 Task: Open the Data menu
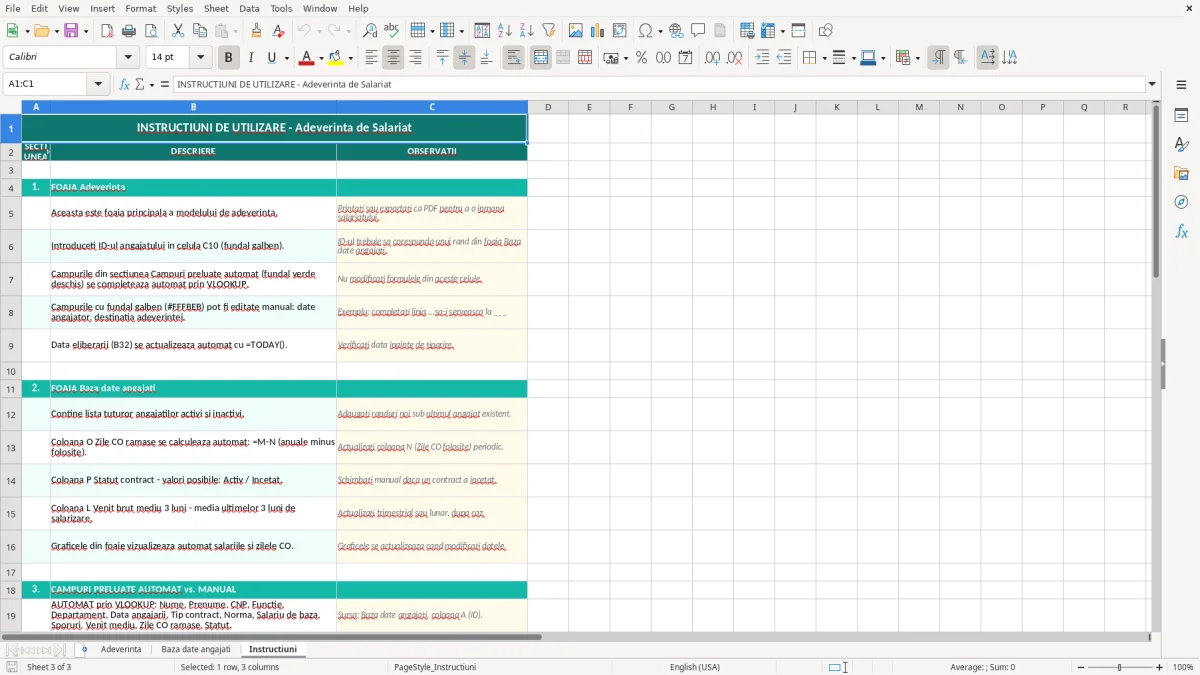coord(249,8)
